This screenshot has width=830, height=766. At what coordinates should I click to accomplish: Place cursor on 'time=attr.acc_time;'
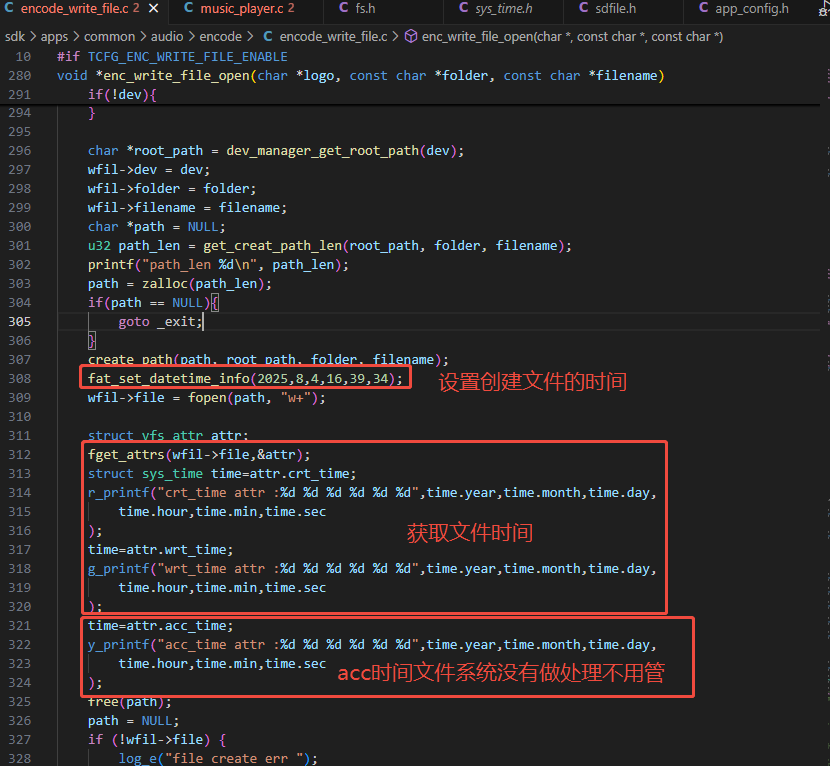tap(160, 626)
